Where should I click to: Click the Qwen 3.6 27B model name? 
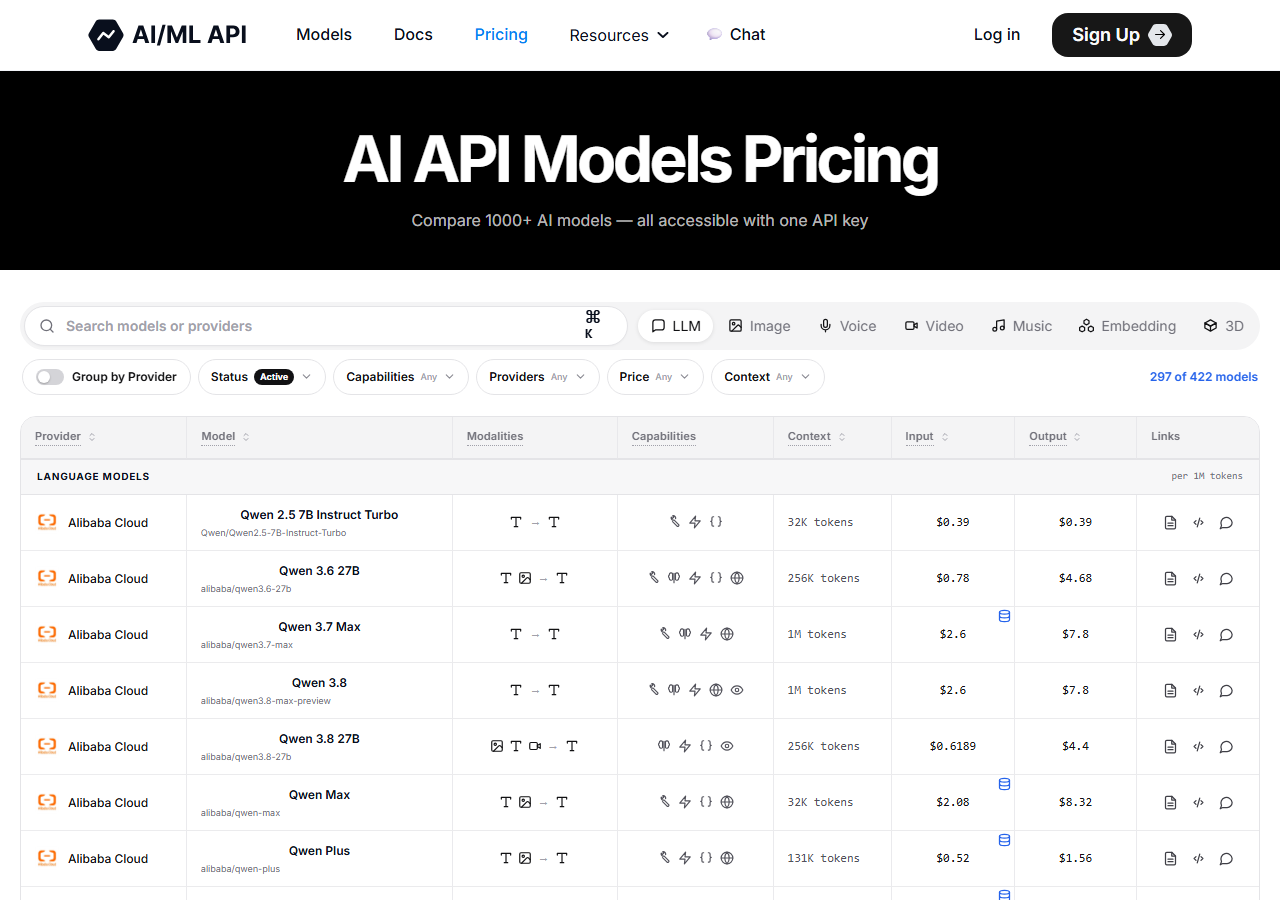click(319, 571)
